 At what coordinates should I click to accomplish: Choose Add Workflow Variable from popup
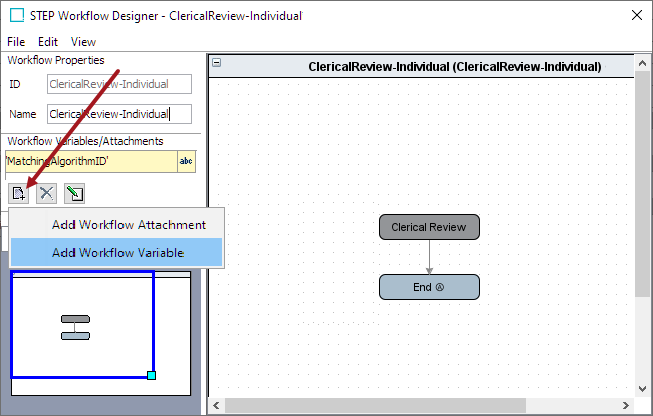(x=117, y=253)
